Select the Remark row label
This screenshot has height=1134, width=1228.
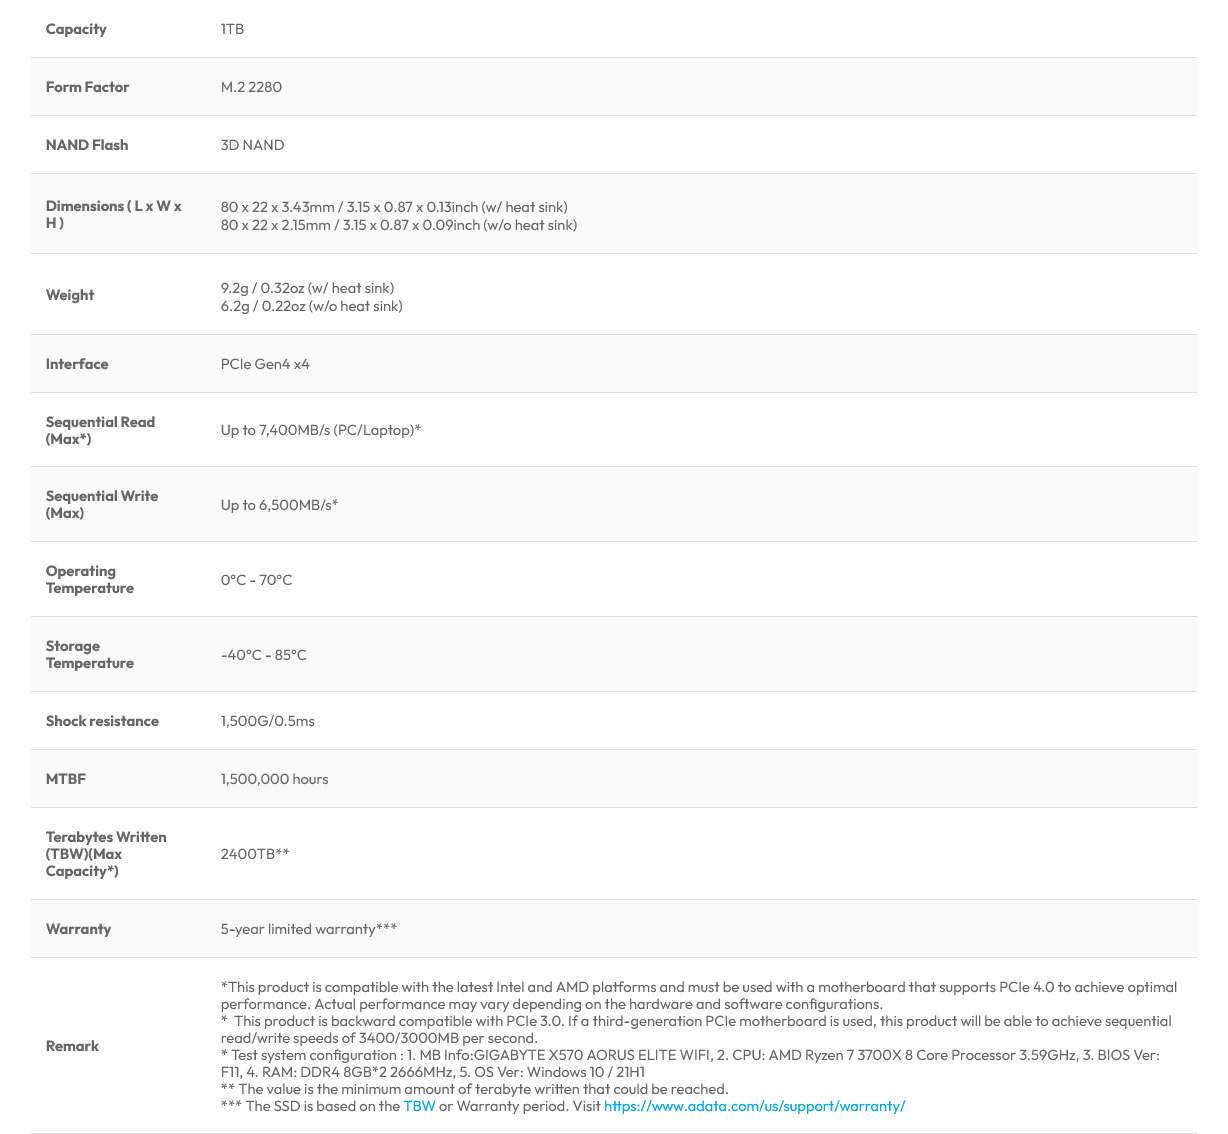72,1046
